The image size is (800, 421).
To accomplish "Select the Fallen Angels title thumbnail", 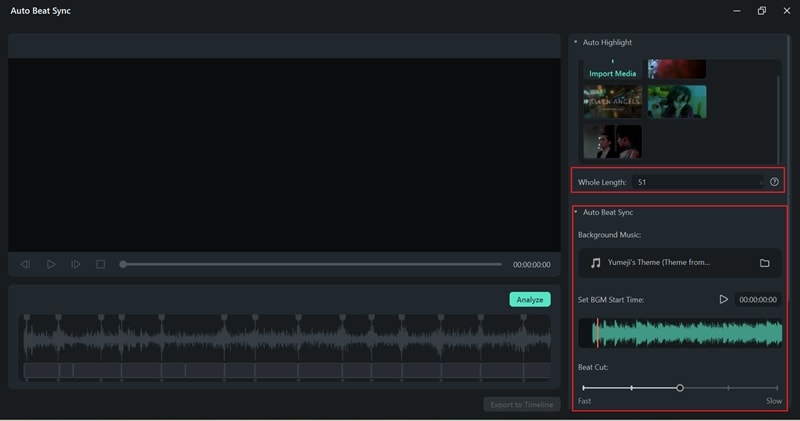I will tap(612, 102).
